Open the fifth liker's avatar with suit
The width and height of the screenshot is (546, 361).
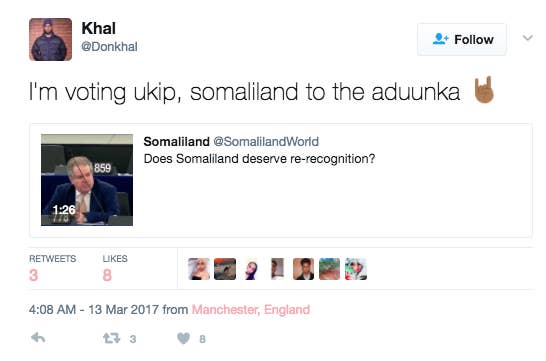point(303,269)
